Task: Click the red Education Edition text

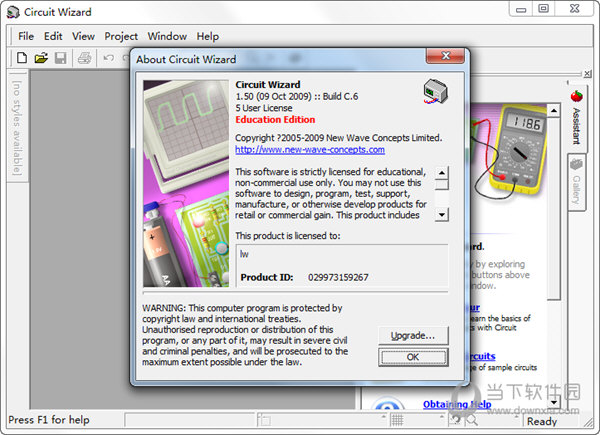Action: tap(275, 120)
